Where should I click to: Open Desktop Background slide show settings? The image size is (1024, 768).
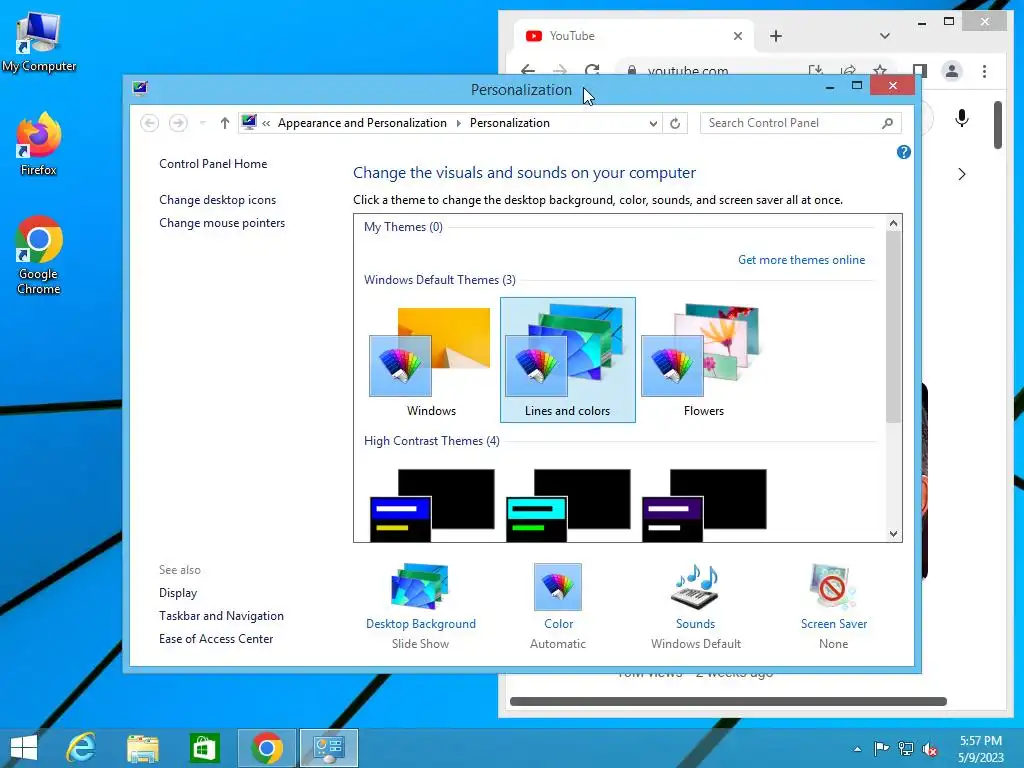click(420, 586)
